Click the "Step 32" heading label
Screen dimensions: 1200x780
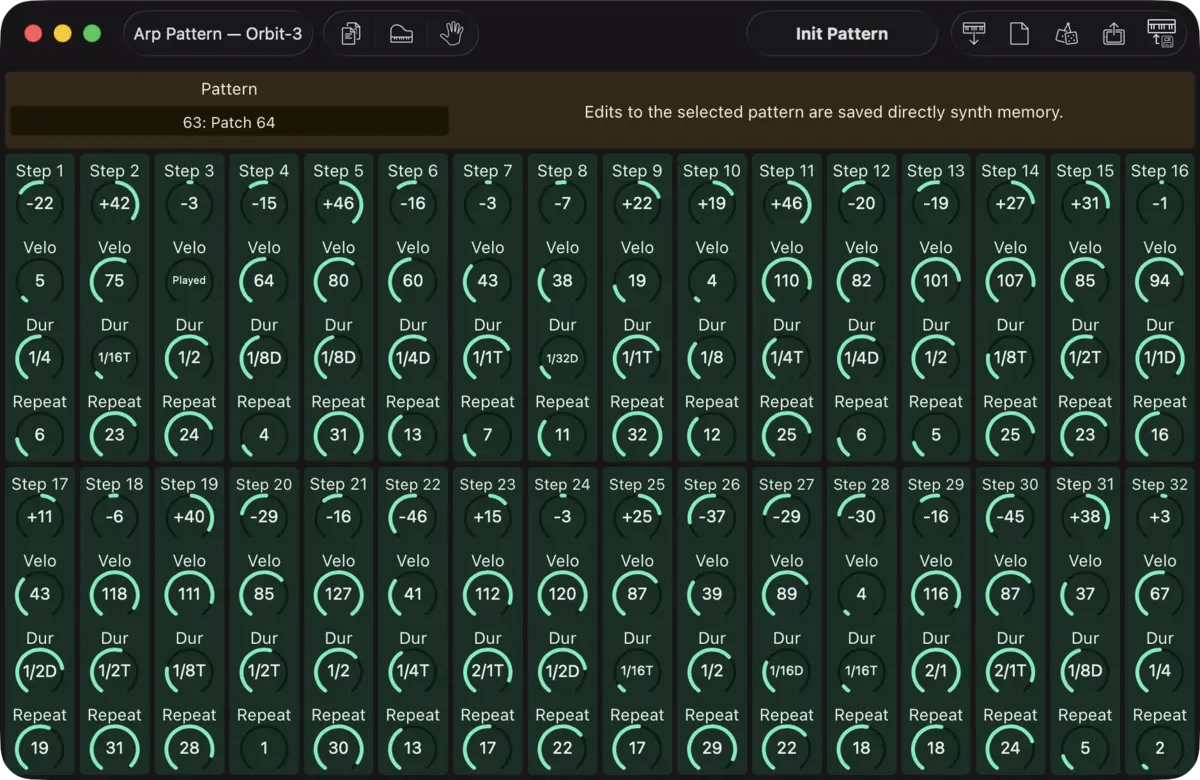(x=1160, y=484)
